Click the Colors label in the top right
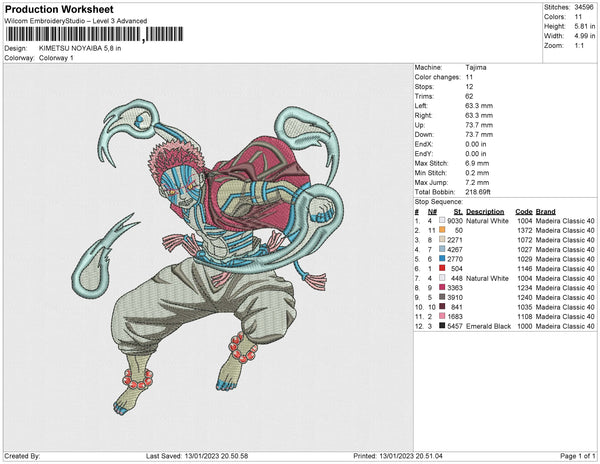The height and width of the screenshot is (464, 600). click(x=554, y=17)
